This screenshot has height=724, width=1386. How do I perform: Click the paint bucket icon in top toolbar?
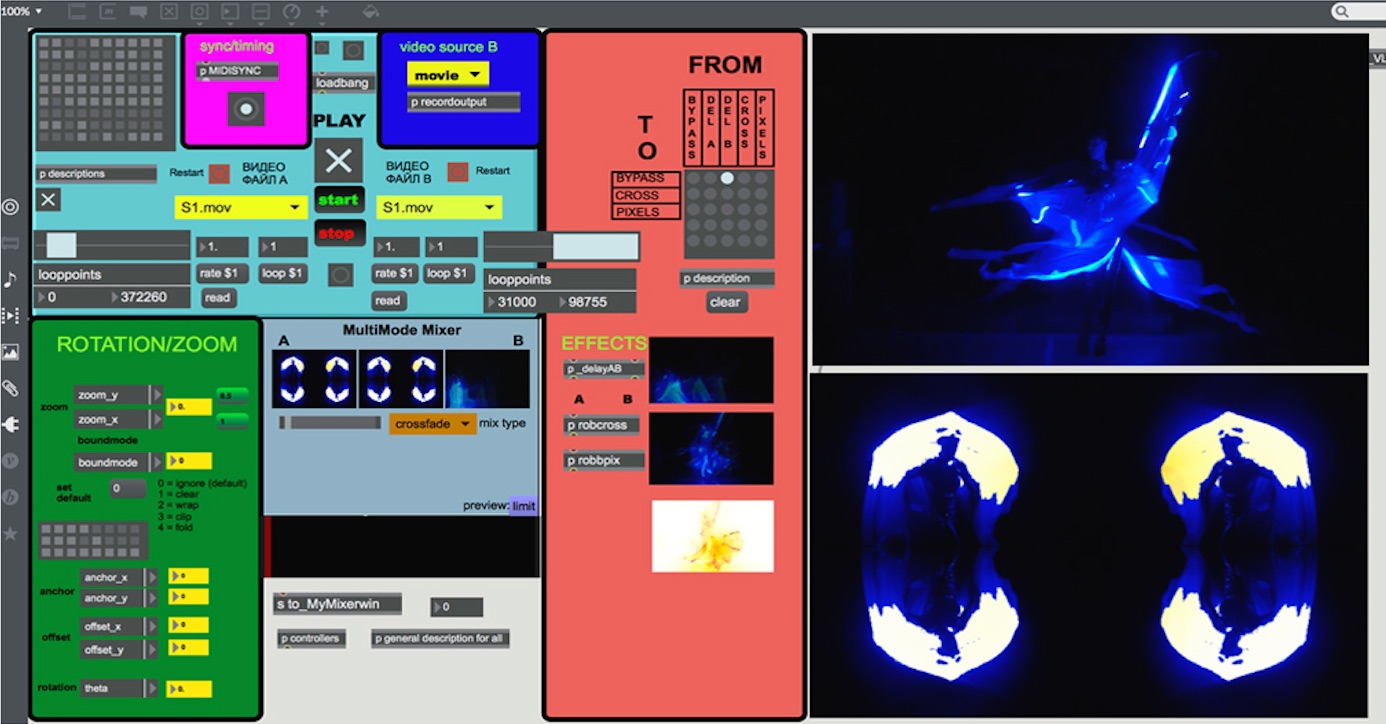(x=371, y=12)
